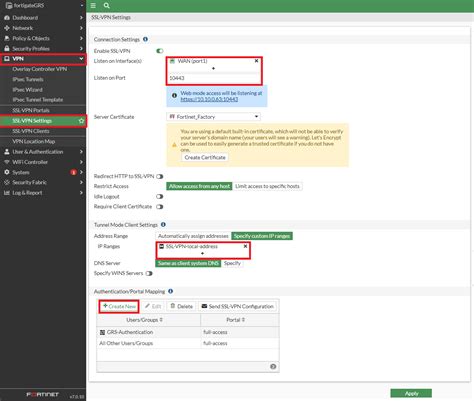Open the Server Certificate dropdown
474x401 pixels.
click(x=213, y=117)
